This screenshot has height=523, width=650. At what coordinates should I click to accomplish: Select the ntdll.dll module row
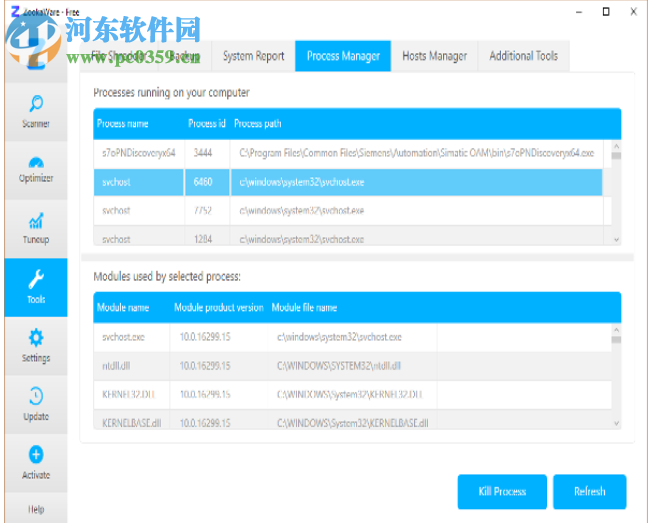tap(352, 366)
